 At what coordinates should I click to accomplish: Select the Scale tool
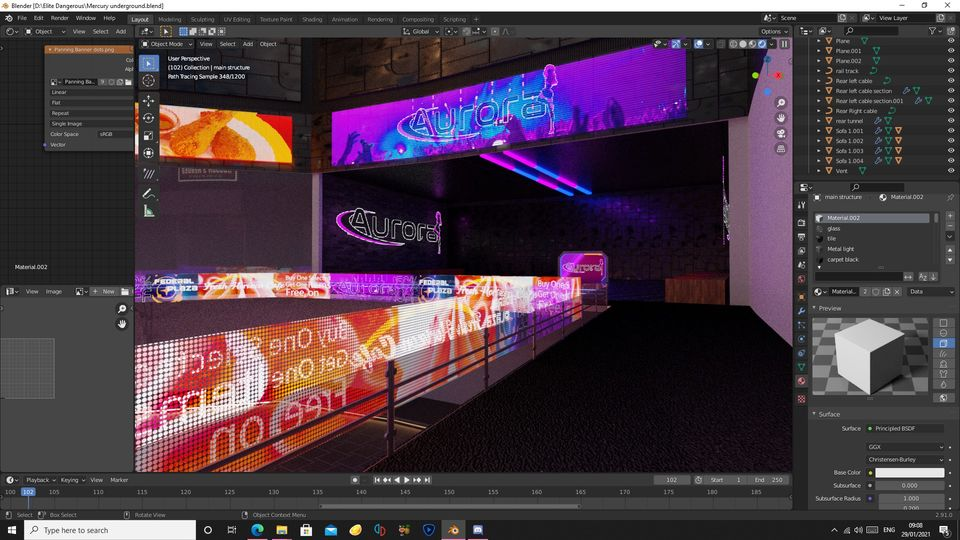pos(148,136)
